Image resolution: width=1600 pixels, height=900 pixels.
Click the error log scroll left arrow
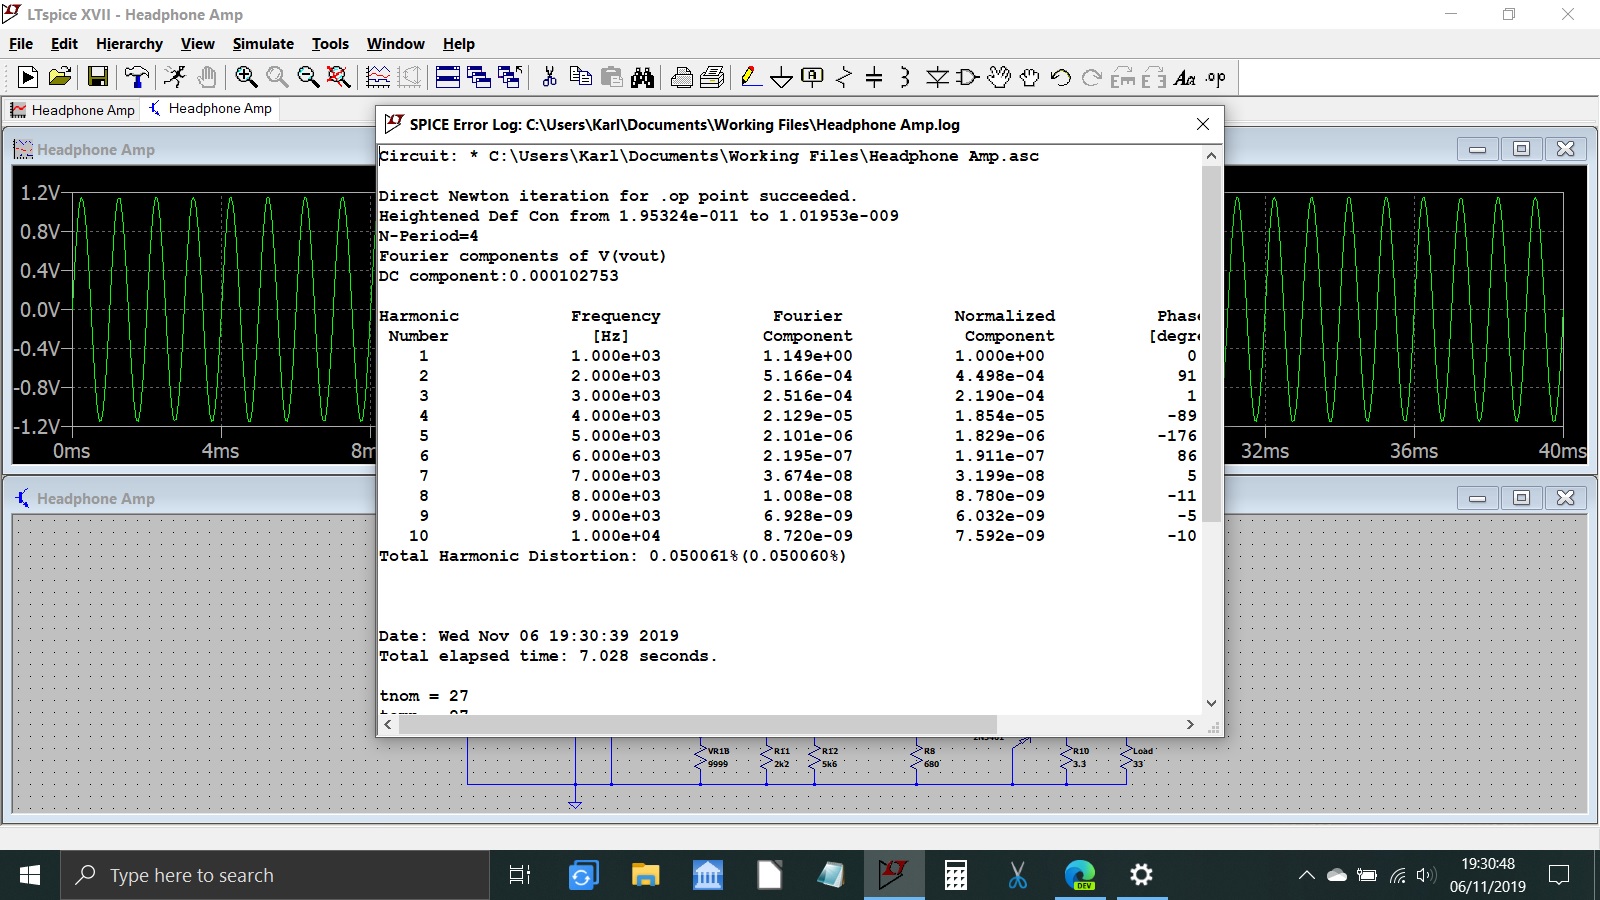[388, 724]
